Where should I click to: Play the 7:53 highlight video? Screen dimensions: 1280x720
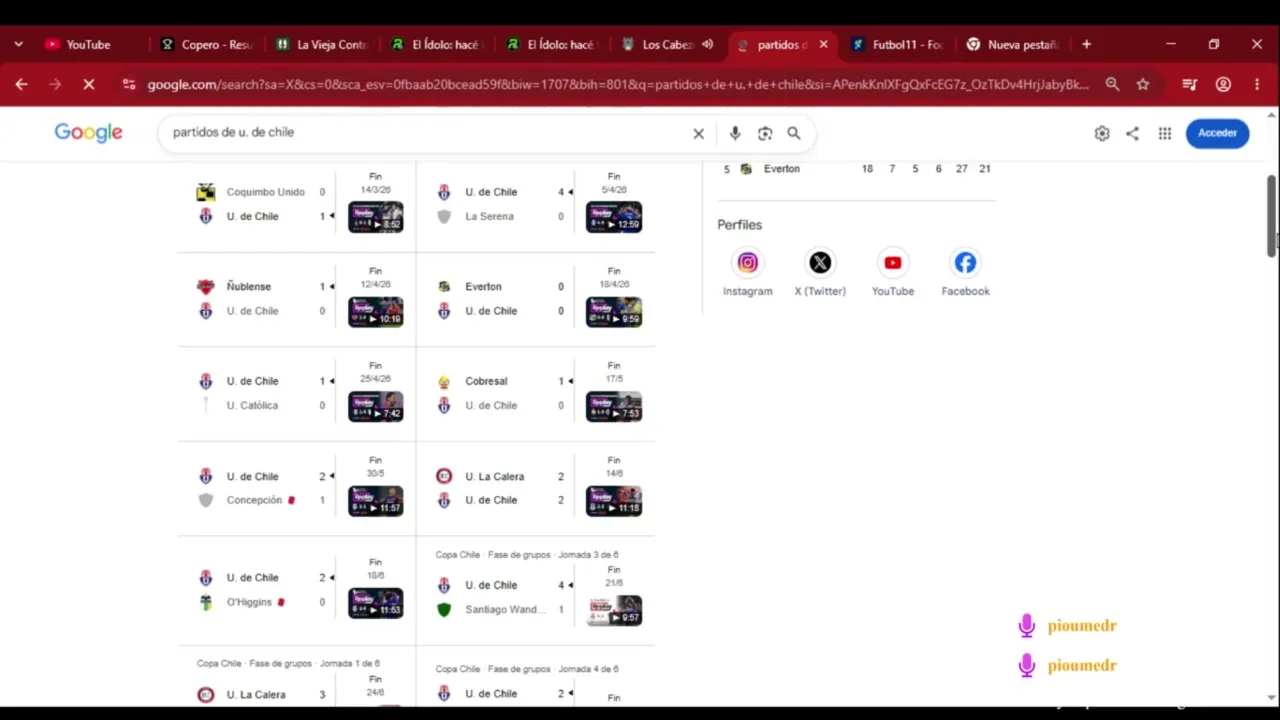[x=614, y=406]
